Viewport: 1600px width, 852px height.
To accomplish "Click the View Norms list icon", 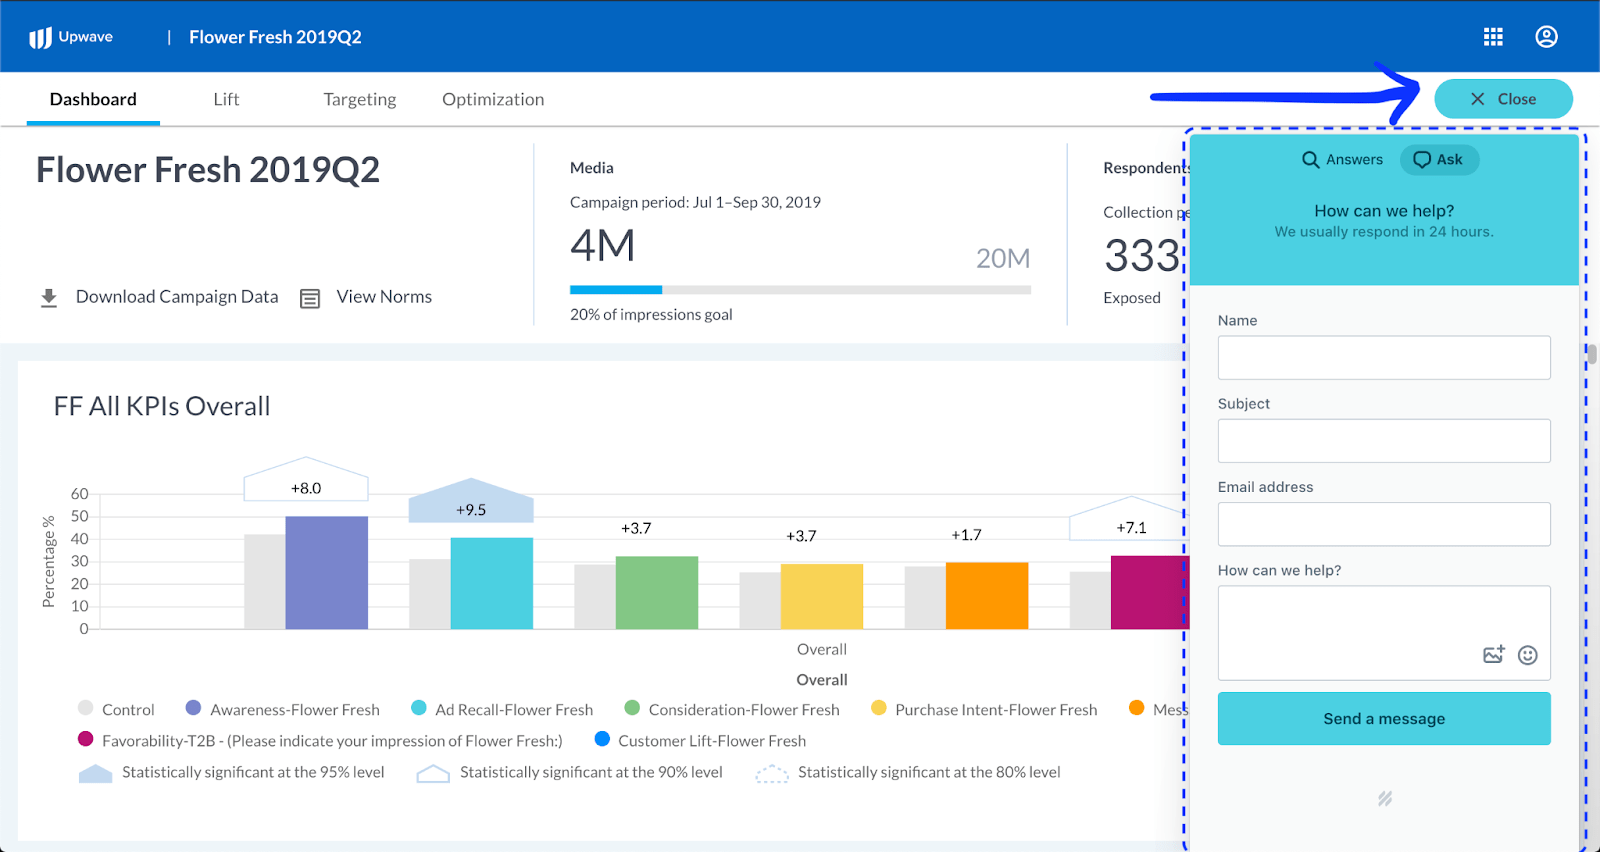I will tap(310, 298).
